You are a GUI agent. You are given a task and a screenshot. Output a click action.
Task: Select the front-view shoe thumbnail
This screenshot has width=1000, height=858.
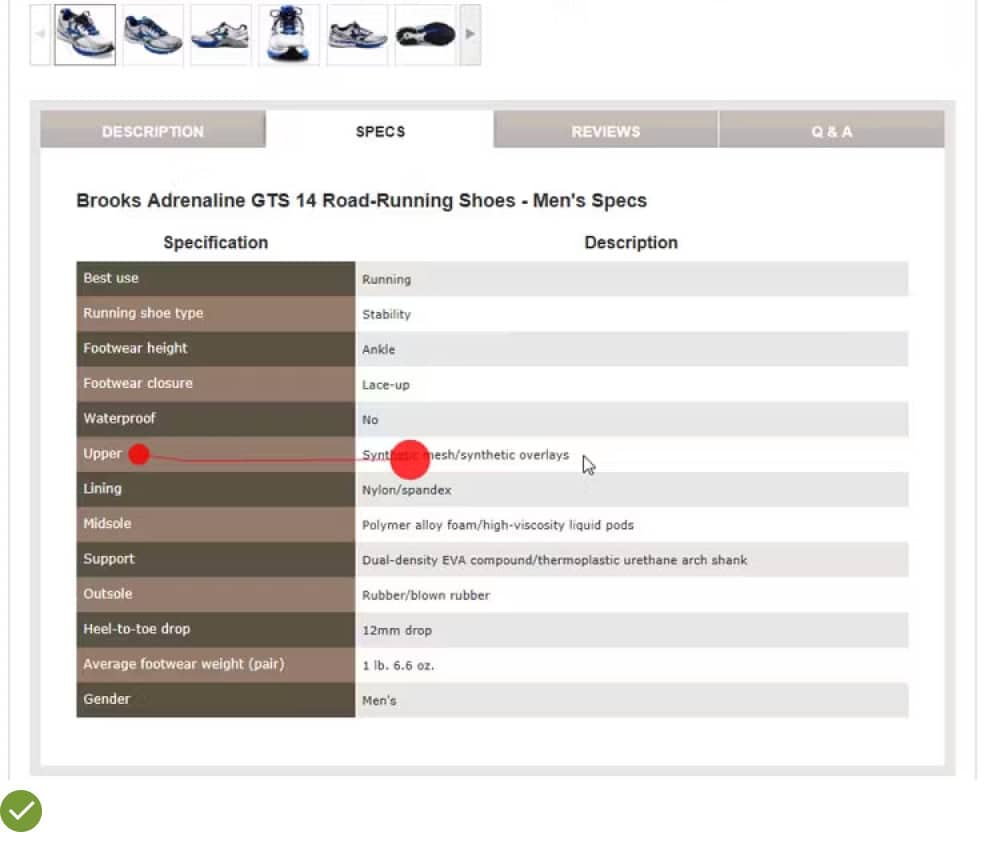tap(289, 35)
